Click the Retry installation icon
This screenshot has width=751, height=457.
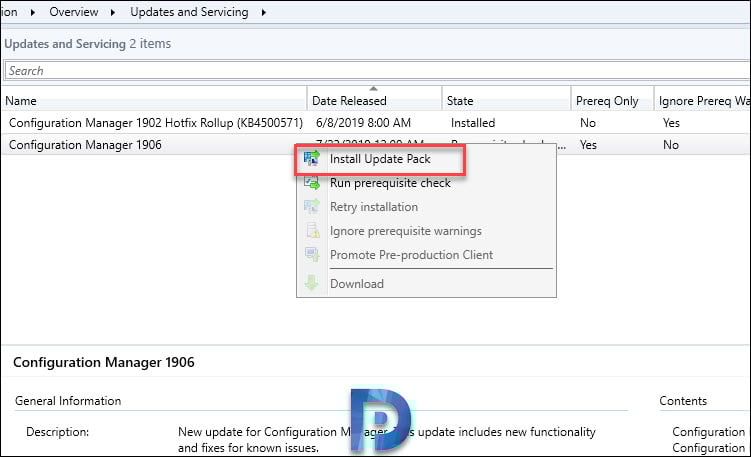[312, 206]
